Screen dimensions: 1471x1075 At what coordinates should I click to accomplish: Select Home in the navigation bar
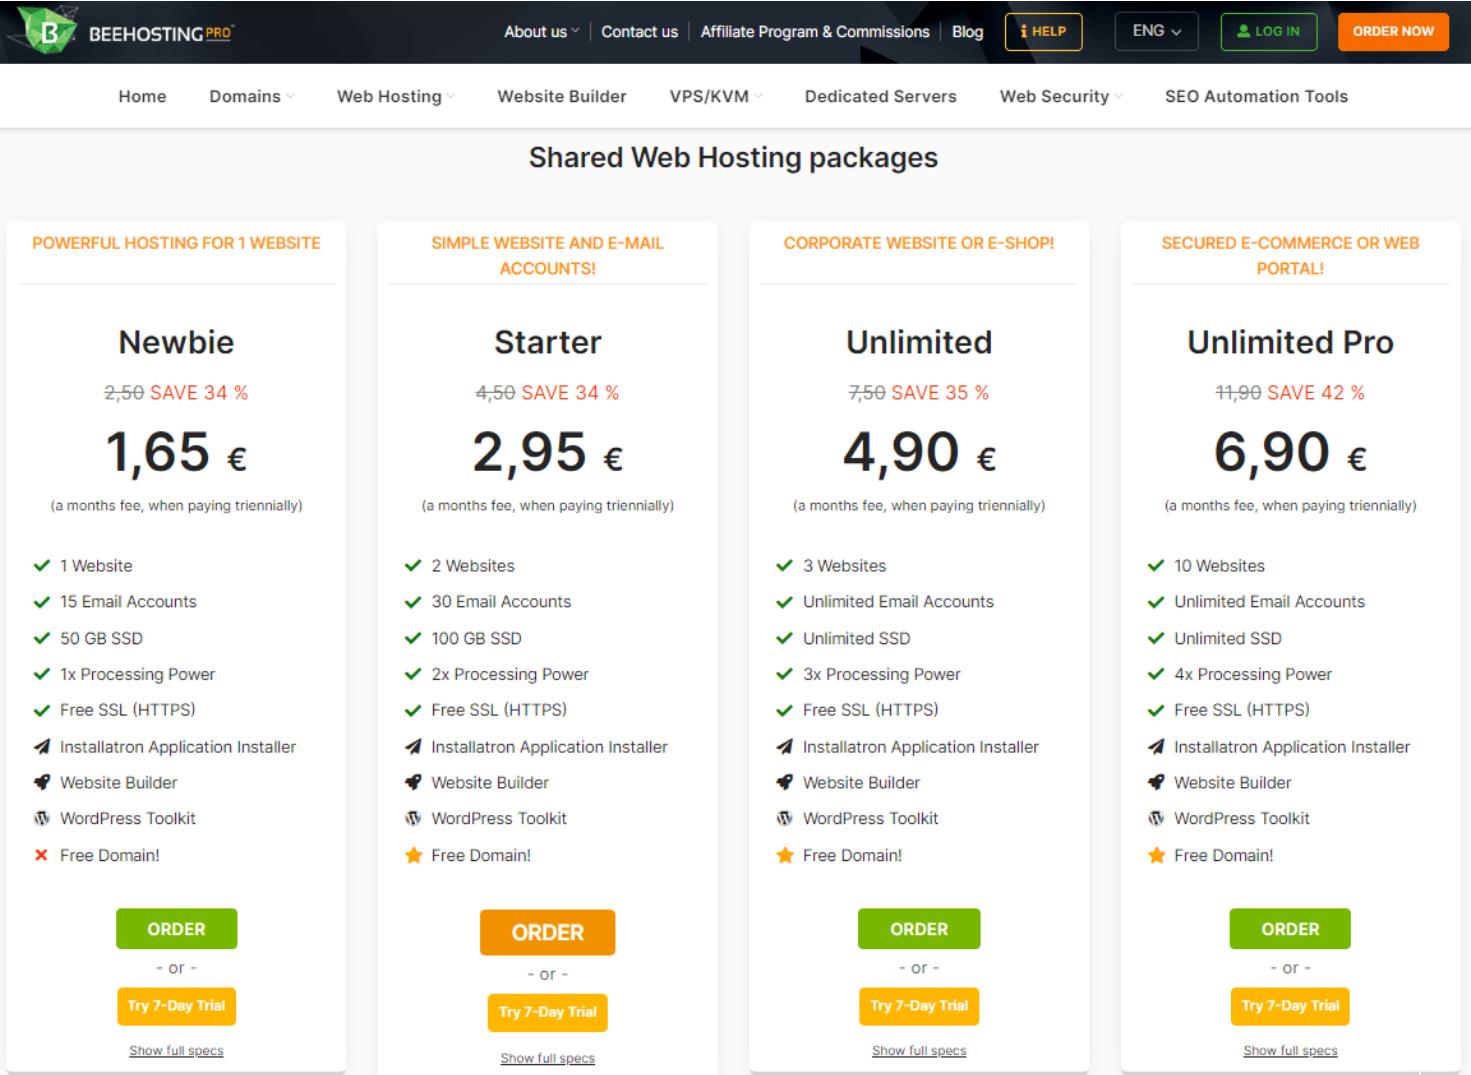pyautogui.click(x=142, y=95)
